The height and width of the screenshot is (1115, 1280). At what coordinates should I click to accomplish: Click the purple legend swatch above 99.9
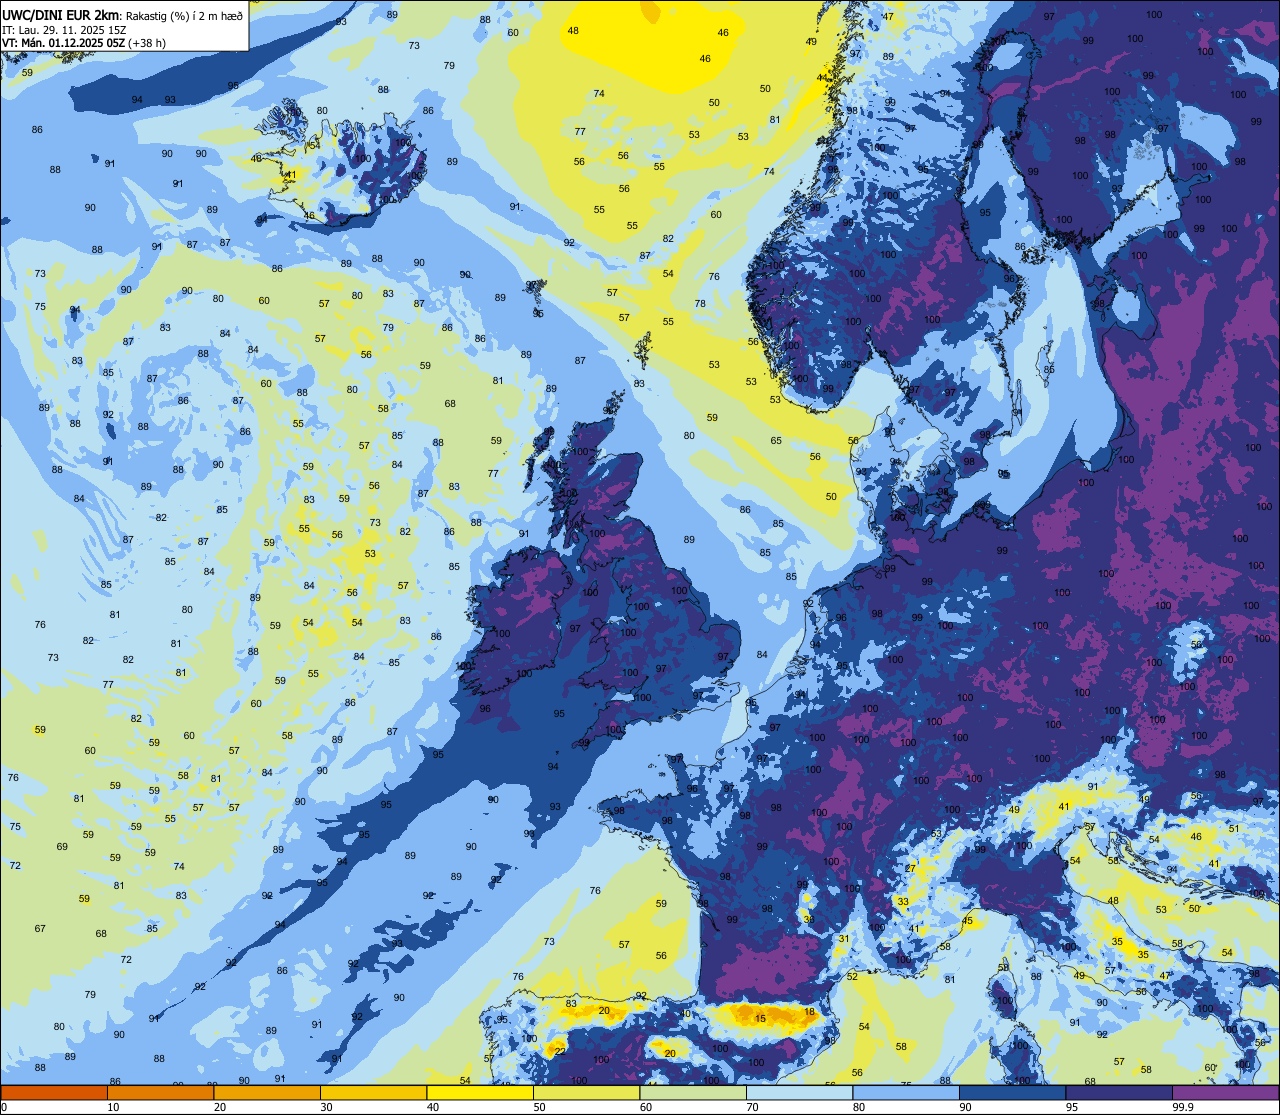point(1225,1092)
